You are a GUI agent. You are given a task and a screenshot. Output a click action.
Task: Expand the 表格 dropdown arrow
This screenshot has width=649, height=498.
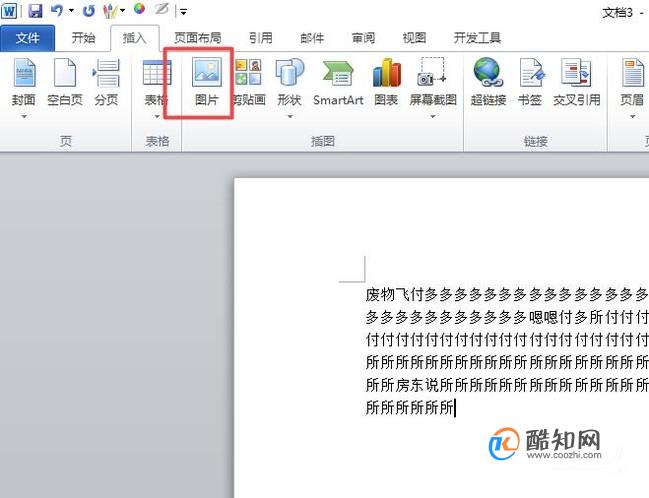coord(157,117)
